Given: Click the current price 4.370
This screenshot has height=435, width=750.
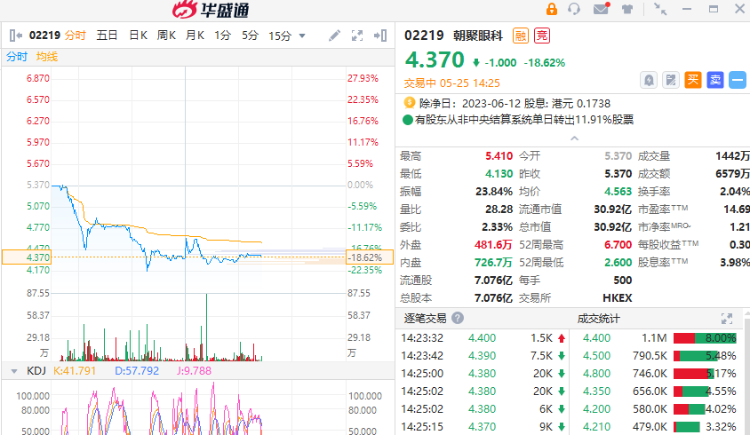Looking at the screenshot, I should (x=434, y=60).
